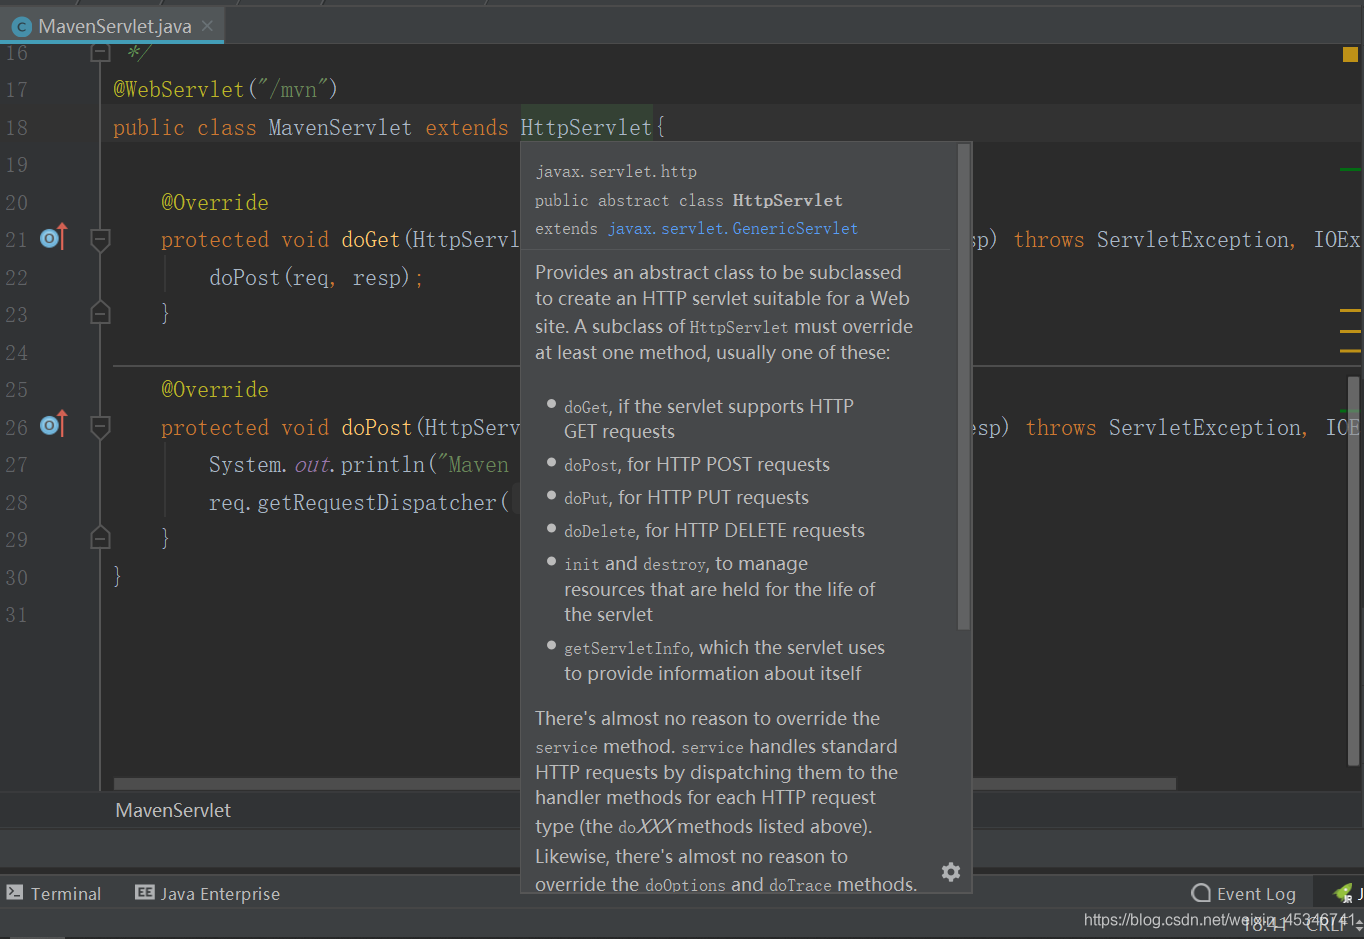Click the green stripe marker near line 19
1364x939 pixels.
click(x=1350, y=169)
